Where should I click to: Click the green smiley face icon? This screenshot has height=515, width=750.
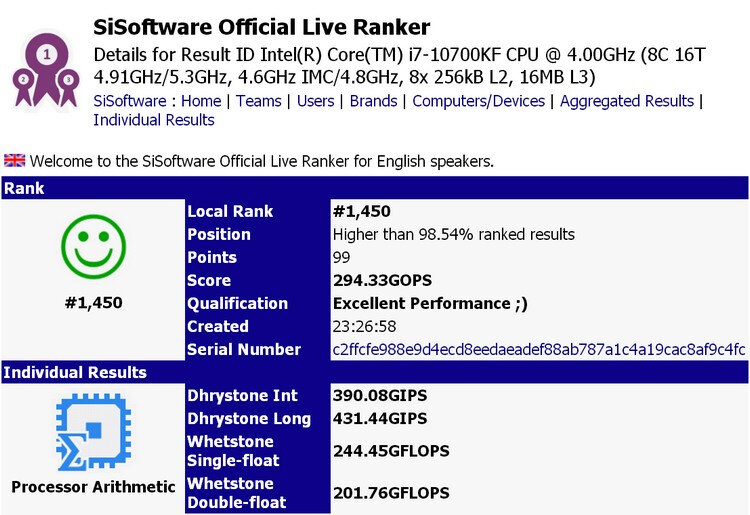[93, 246]
